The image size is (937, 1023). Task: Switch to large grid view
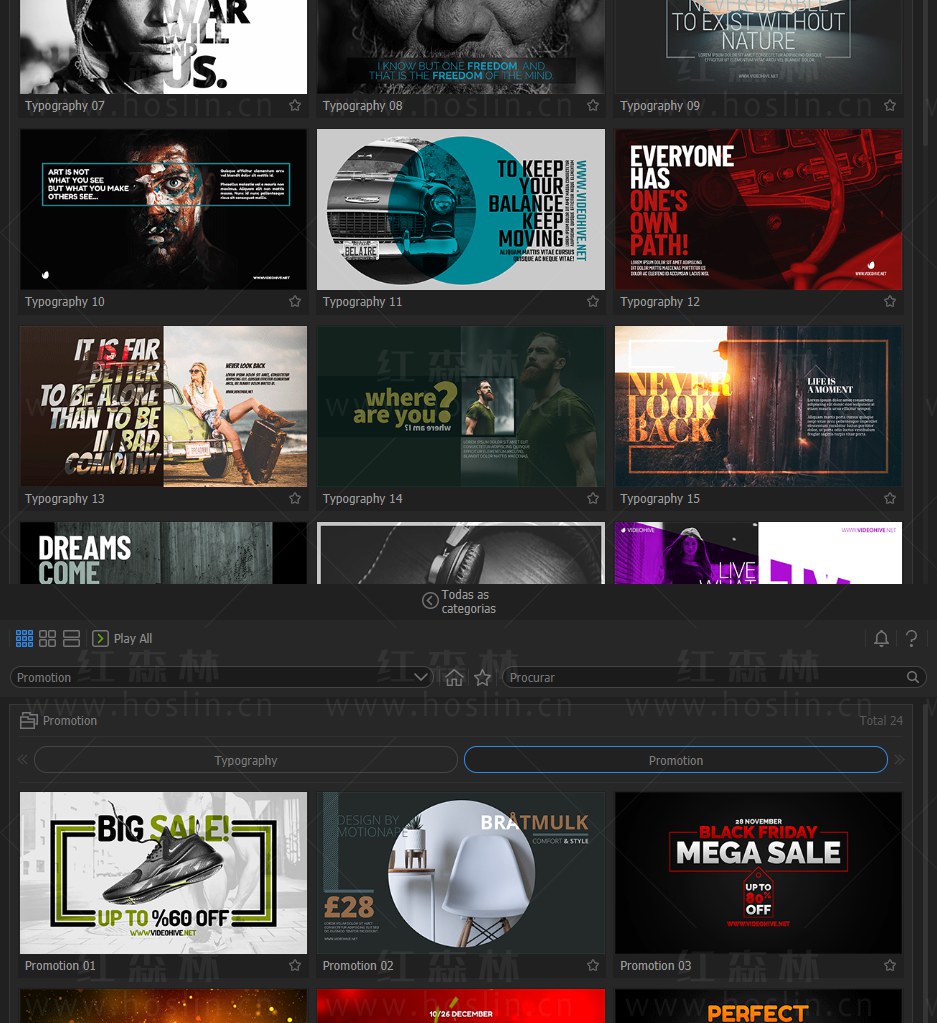tap(48, 638)
